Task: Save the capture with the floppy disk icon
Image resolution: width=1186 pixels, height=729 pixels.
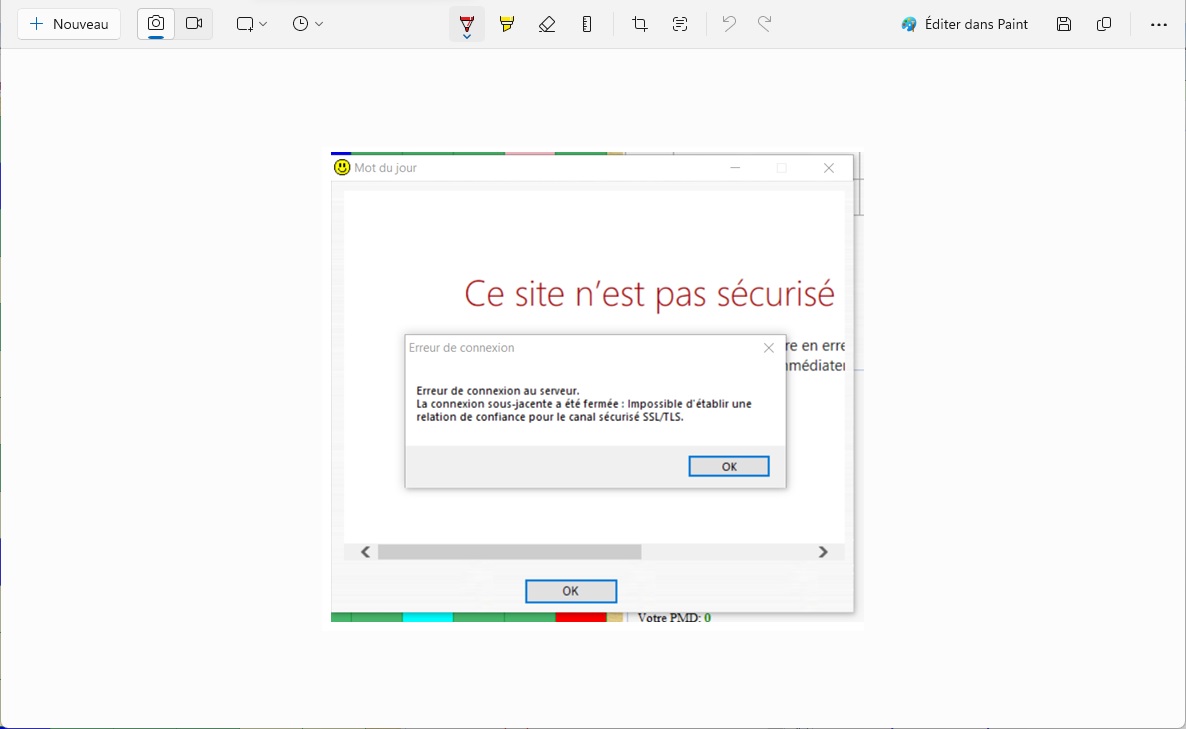Action: (1064, 24)
